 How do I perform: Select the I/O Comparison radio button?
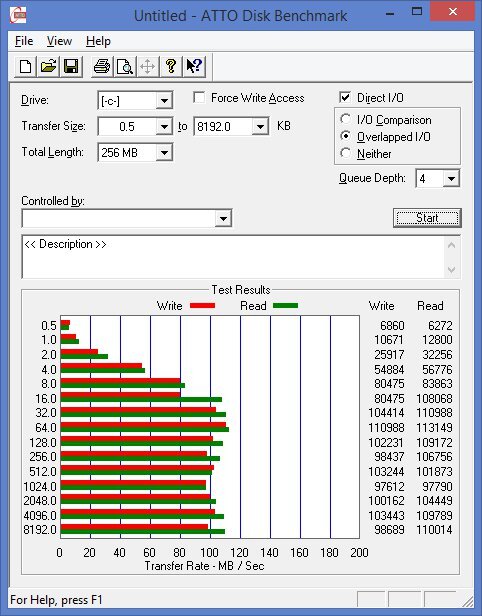click(345, 119)
